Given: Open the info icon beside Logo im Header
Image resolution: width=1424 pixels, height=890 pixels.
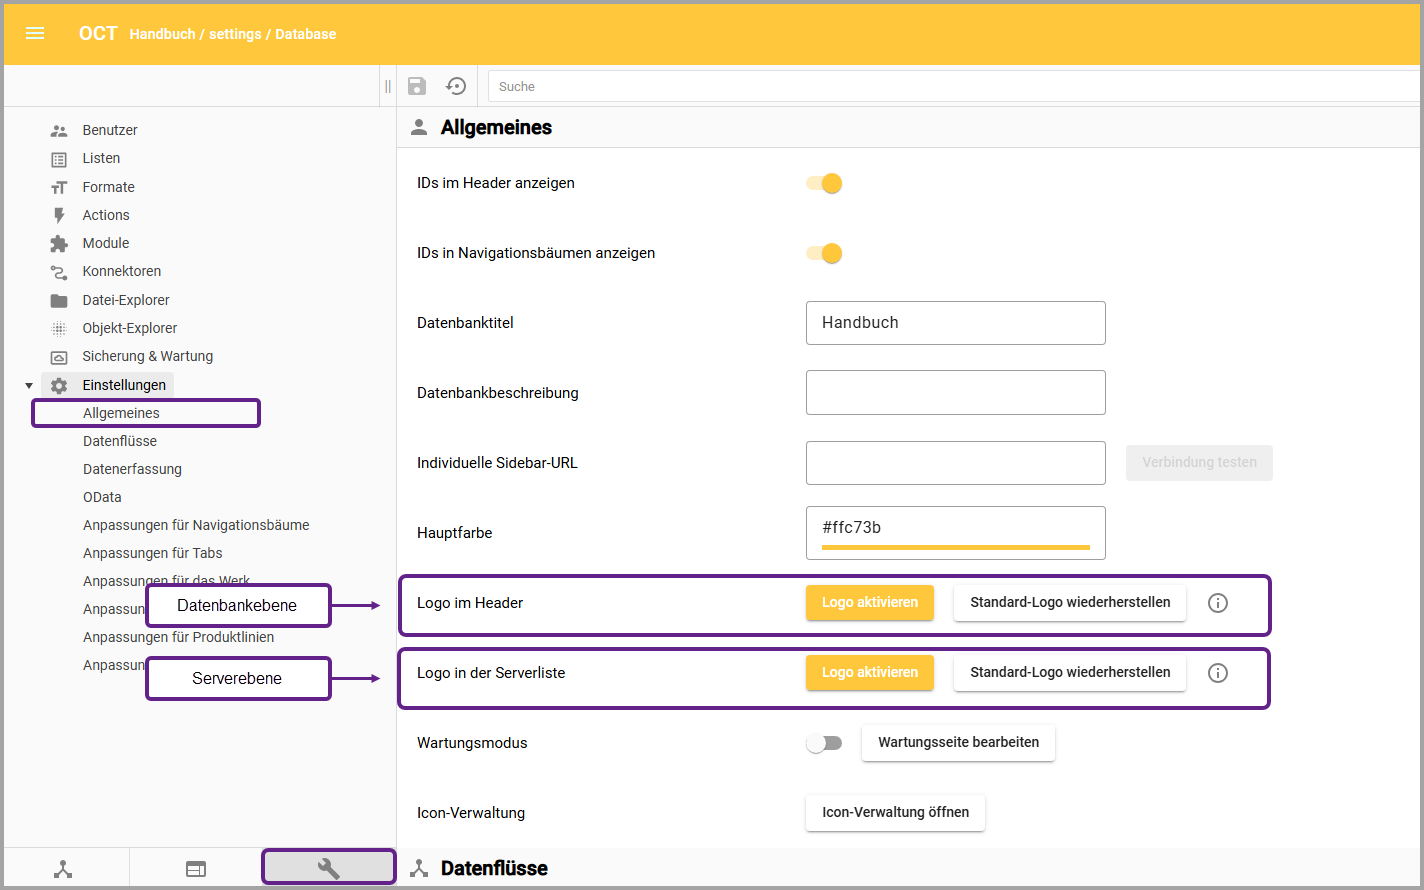Looking at the screenshot, I should click(1217, 603).
